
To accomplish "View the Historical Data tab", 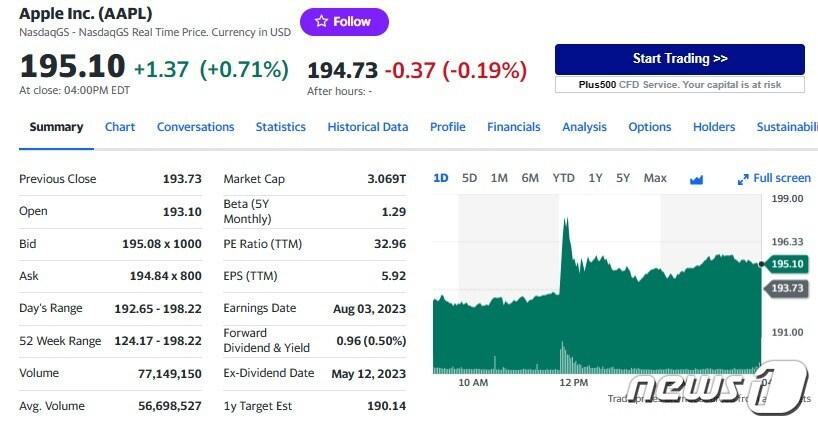I will (x=368, y=127).
